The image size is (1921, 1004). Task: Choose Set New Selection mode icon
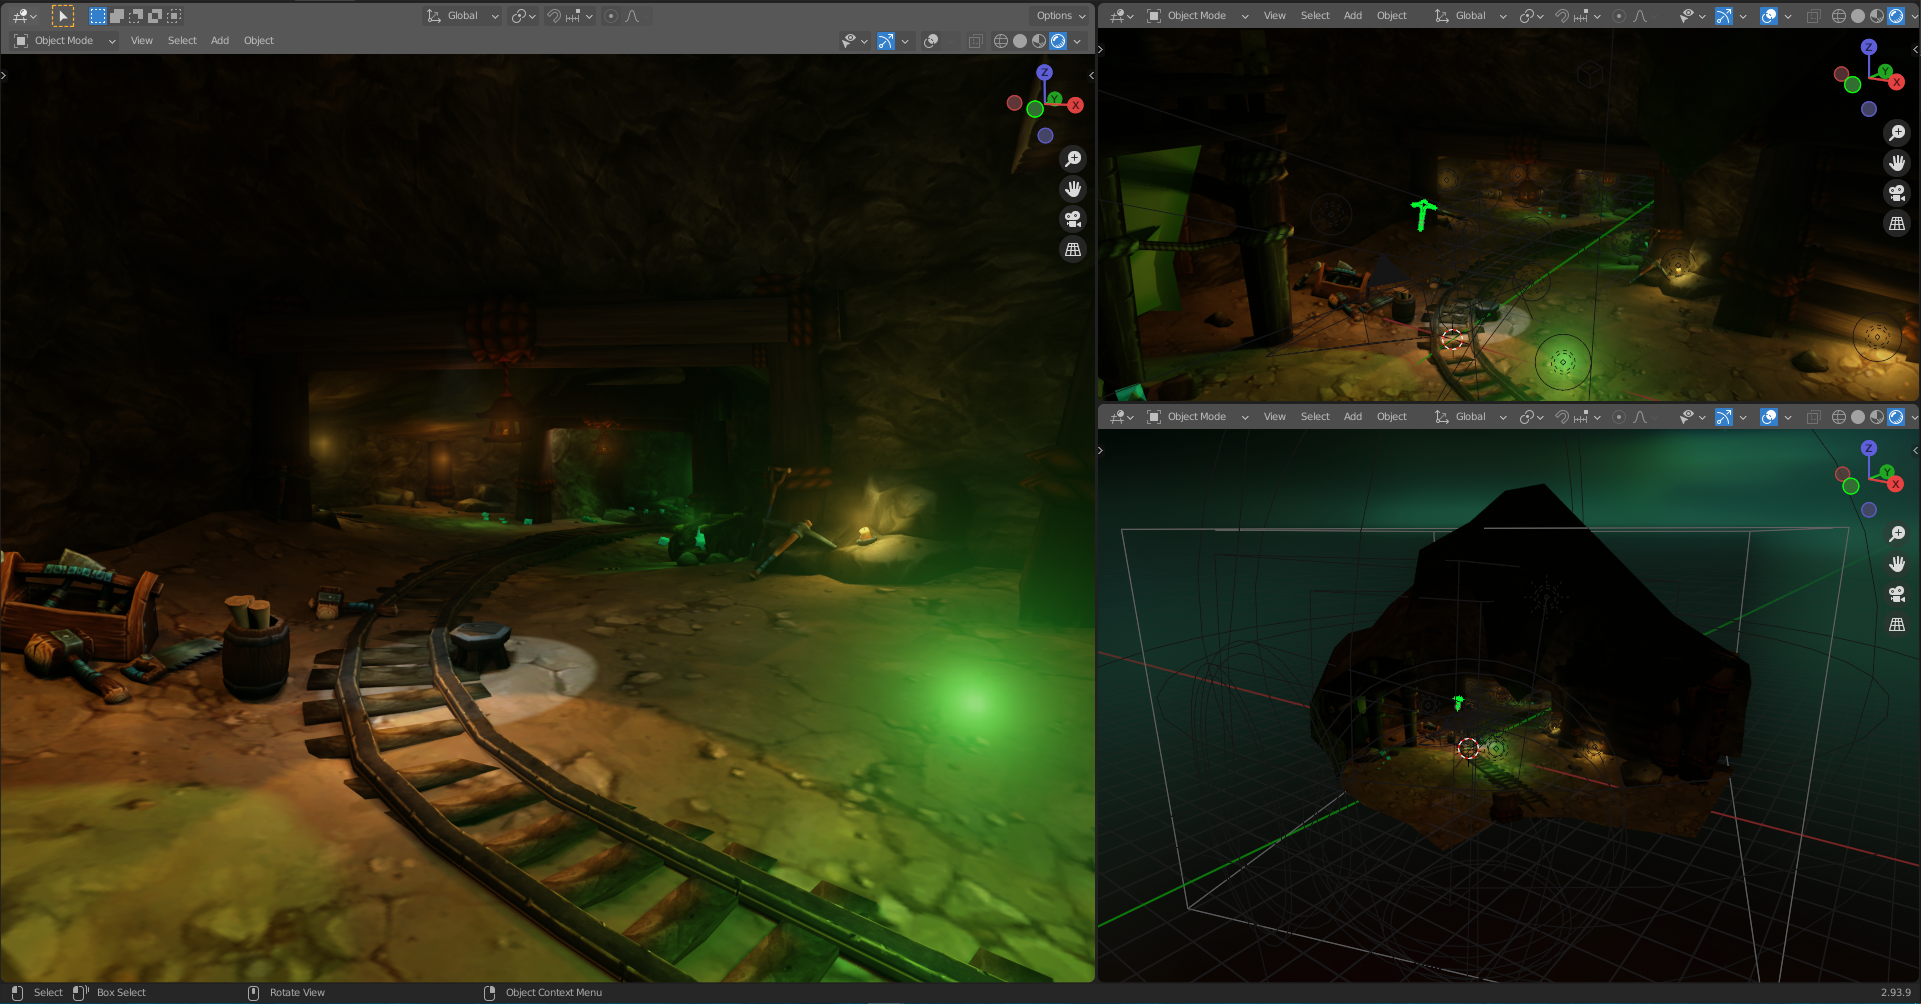coord(97,16)
